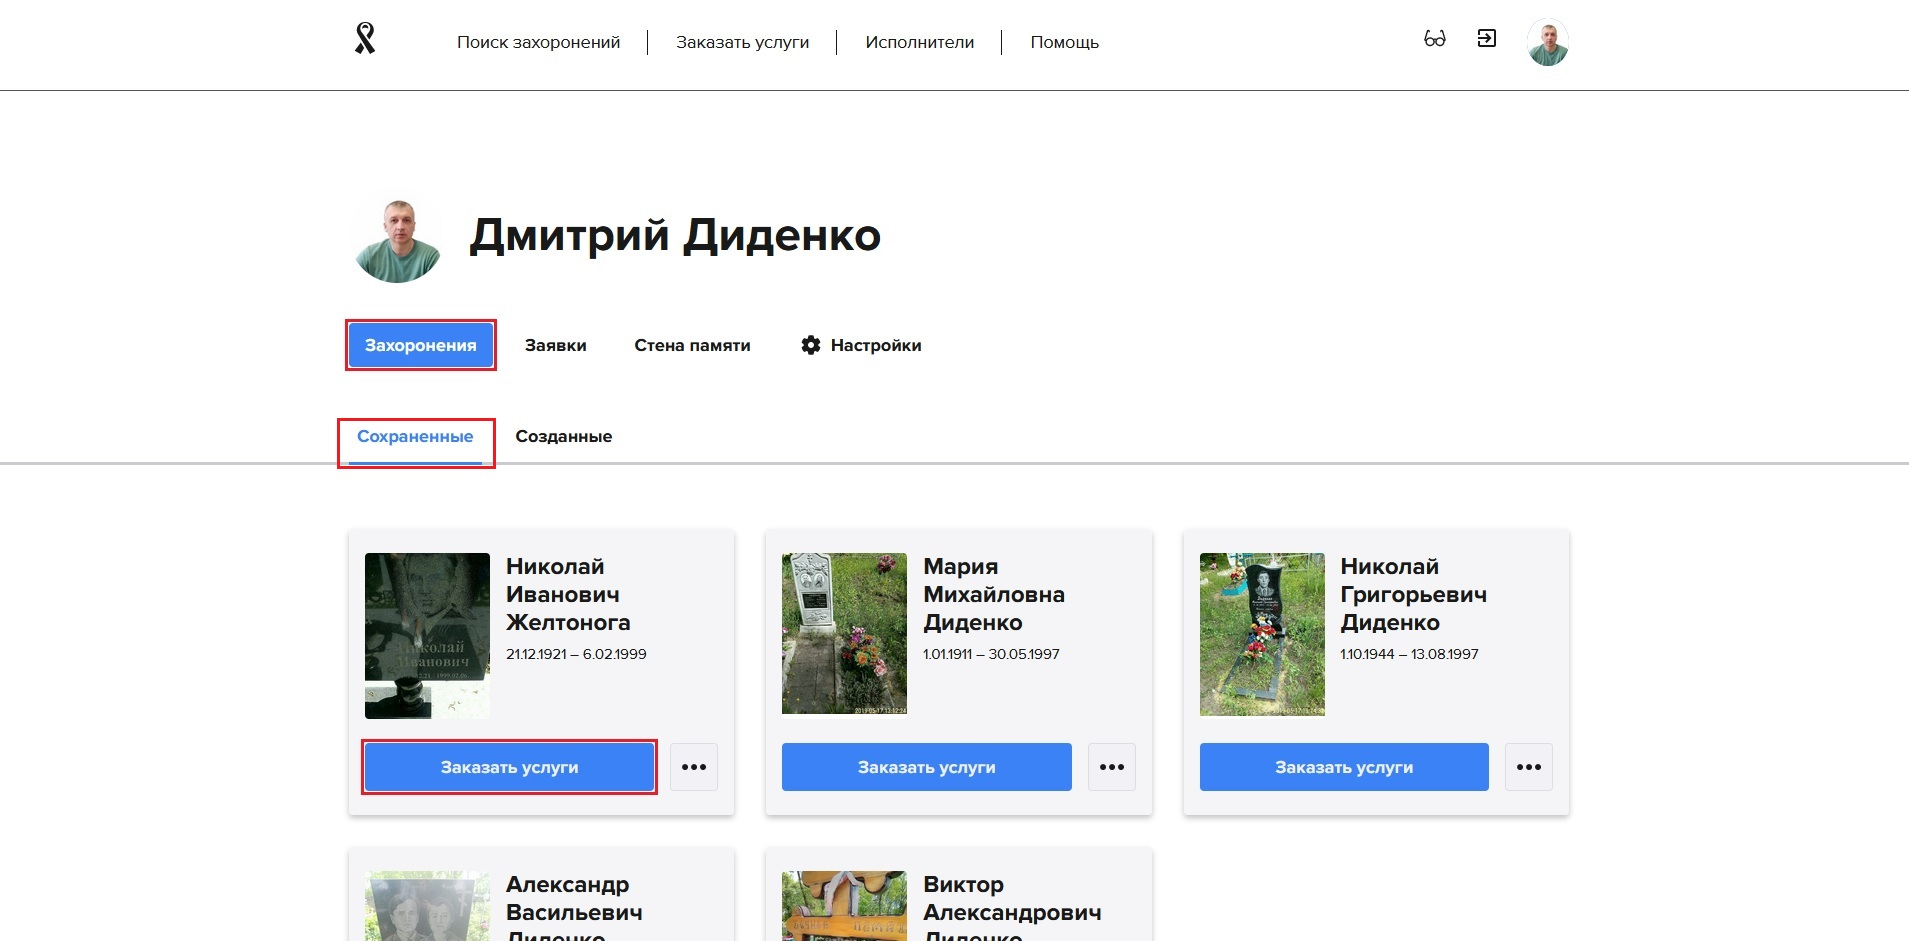The width and height of the screenshot is (1909, 941).
Task: Go to Исполнители page
Action: point(919,42)
